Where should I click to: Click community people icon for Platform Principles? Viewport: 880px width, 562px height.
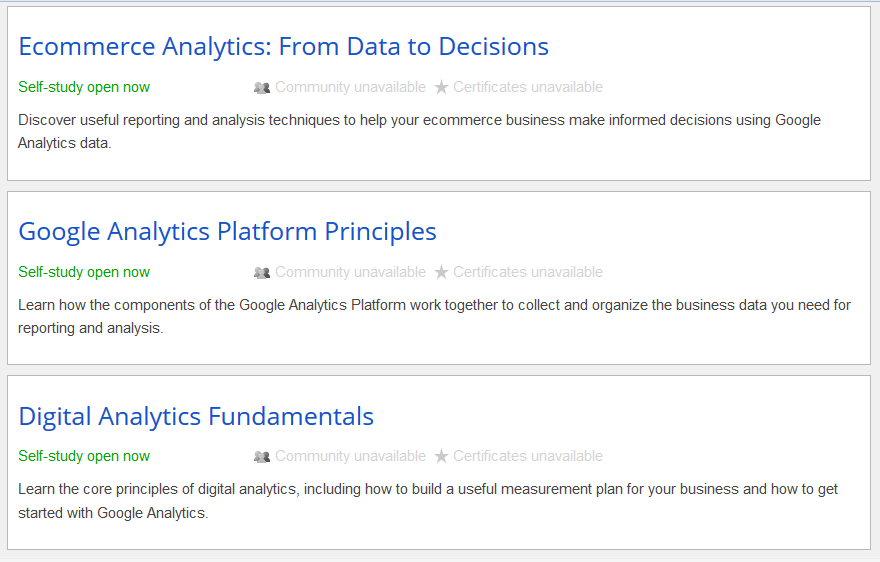(262, 272)
